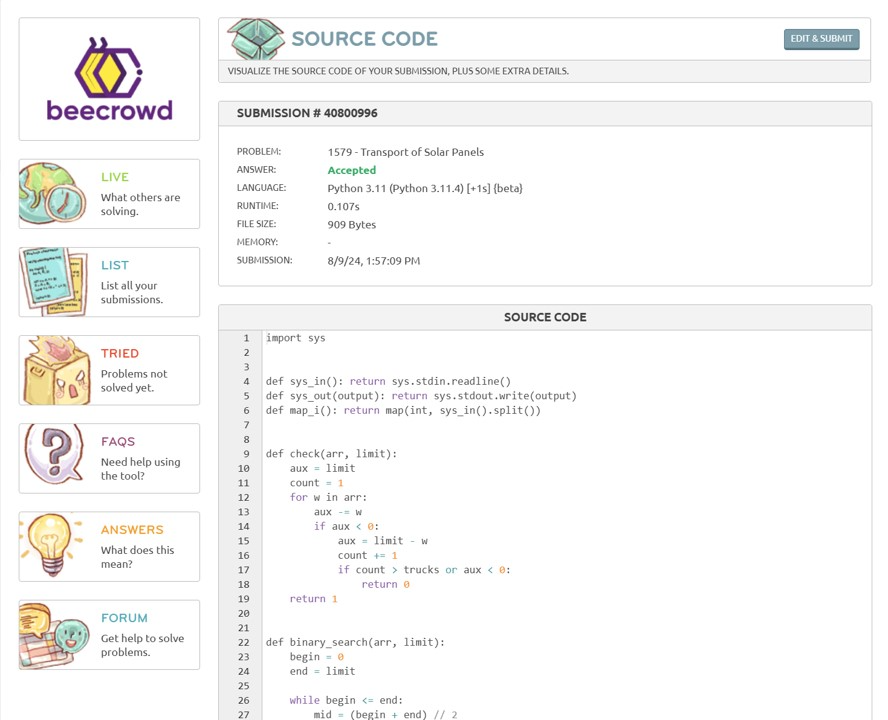Open the LIVE menu heading
This screenshot has height=720, width=888.
click(x=115, y=177)
